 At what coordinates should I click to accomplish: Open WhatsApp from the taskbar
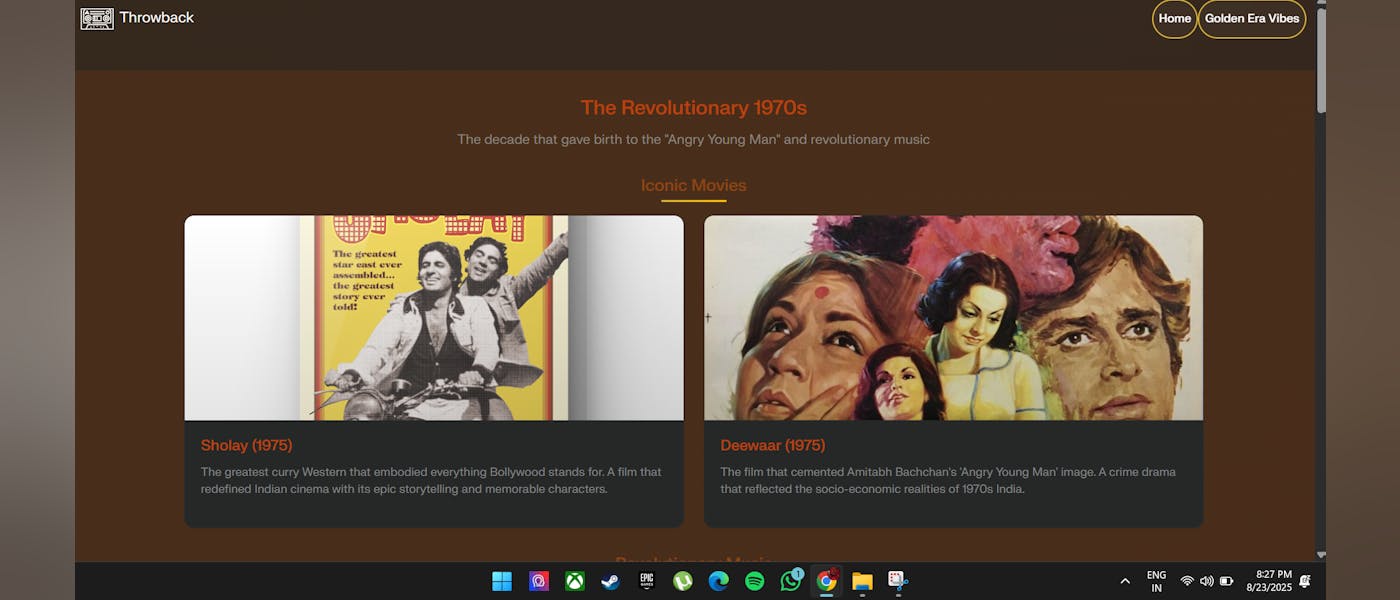pyautogui.click(x=791, y=581)
